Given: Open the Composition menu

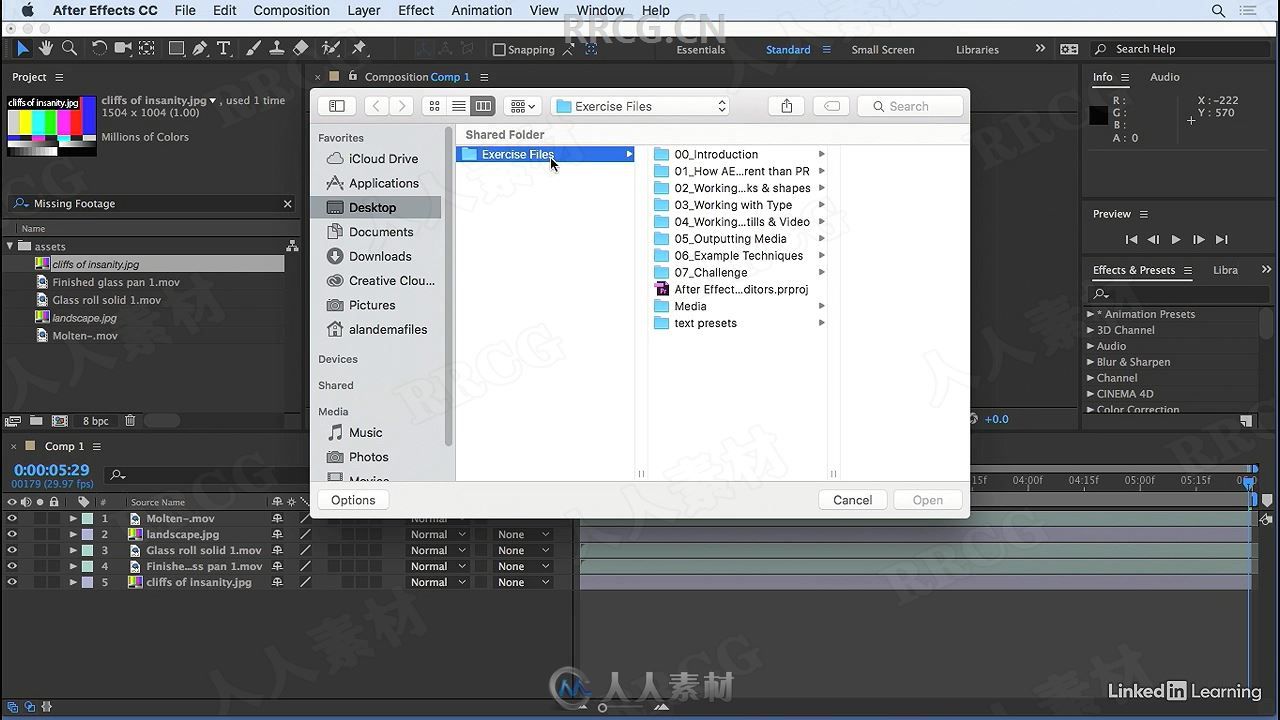Looking at the screenshot, I should [291, 10].
